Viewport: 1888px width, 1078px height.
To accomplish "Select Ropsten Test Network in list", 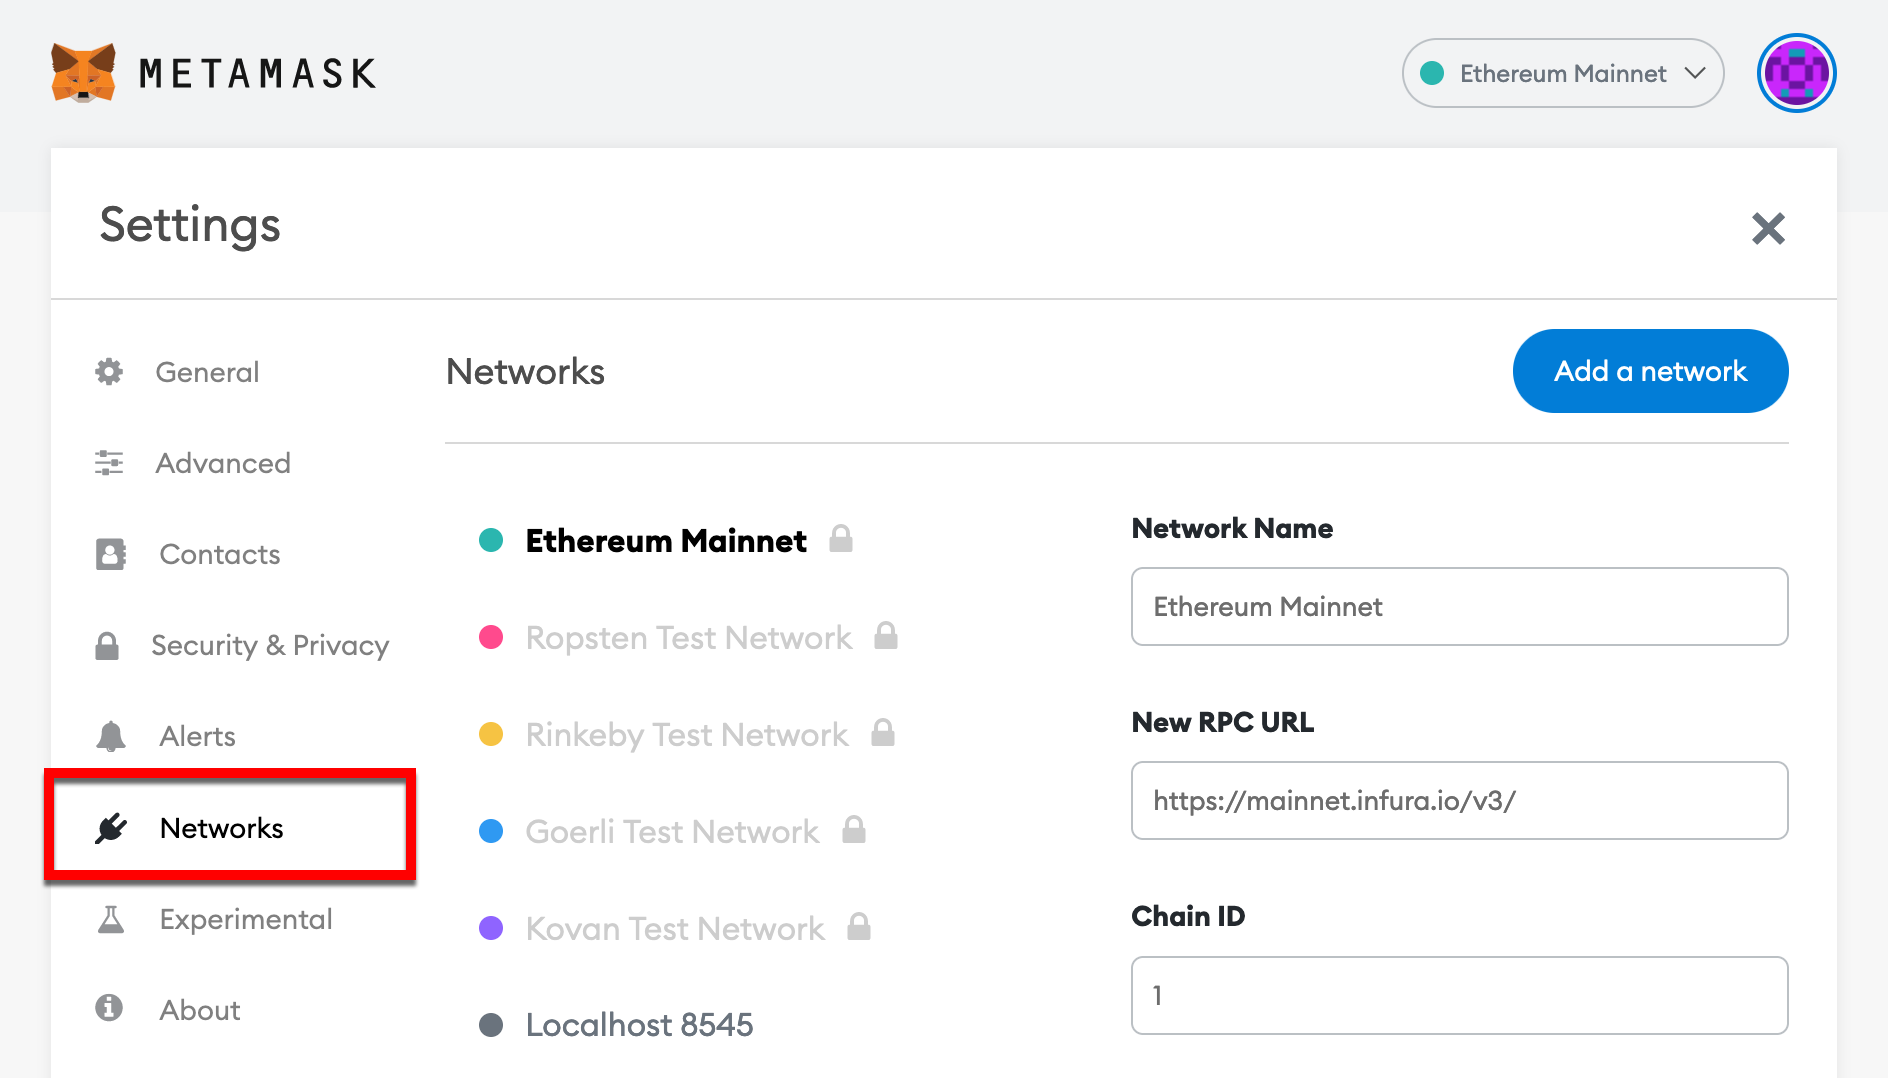I will pos(689,638).
